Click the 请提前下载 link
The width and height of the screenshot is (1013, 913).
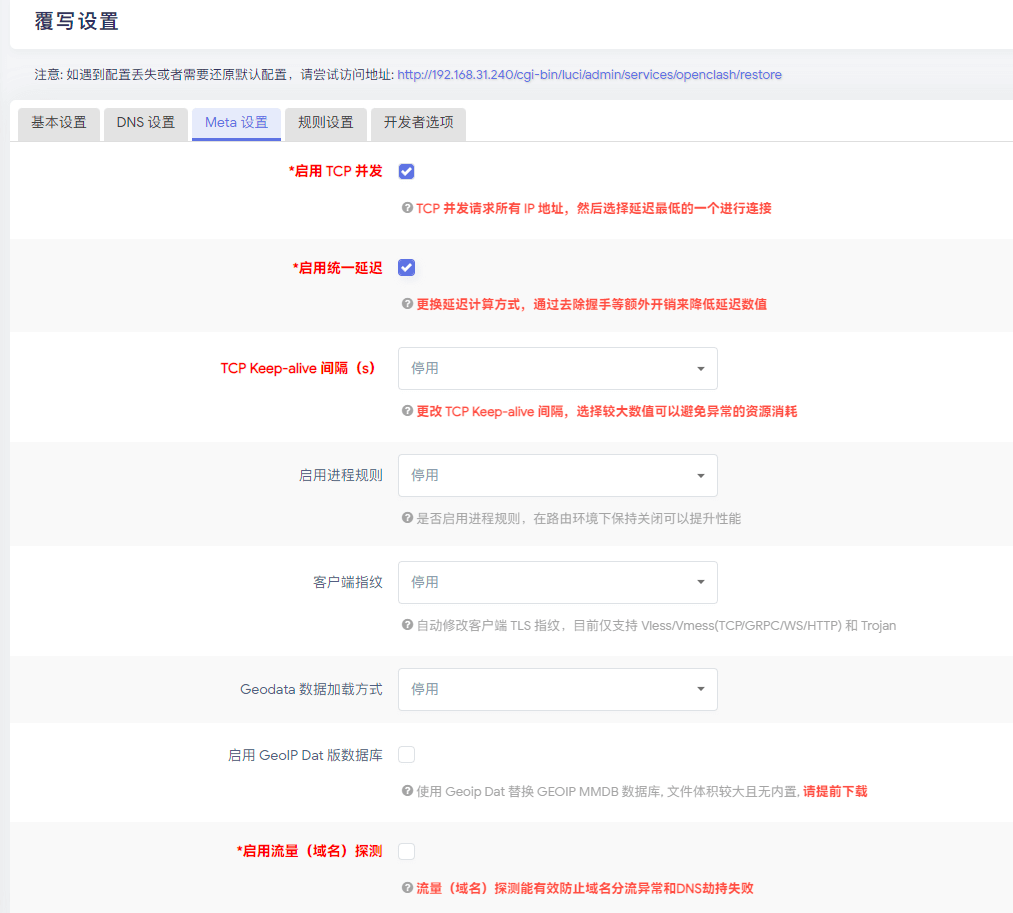coord(835,791)
